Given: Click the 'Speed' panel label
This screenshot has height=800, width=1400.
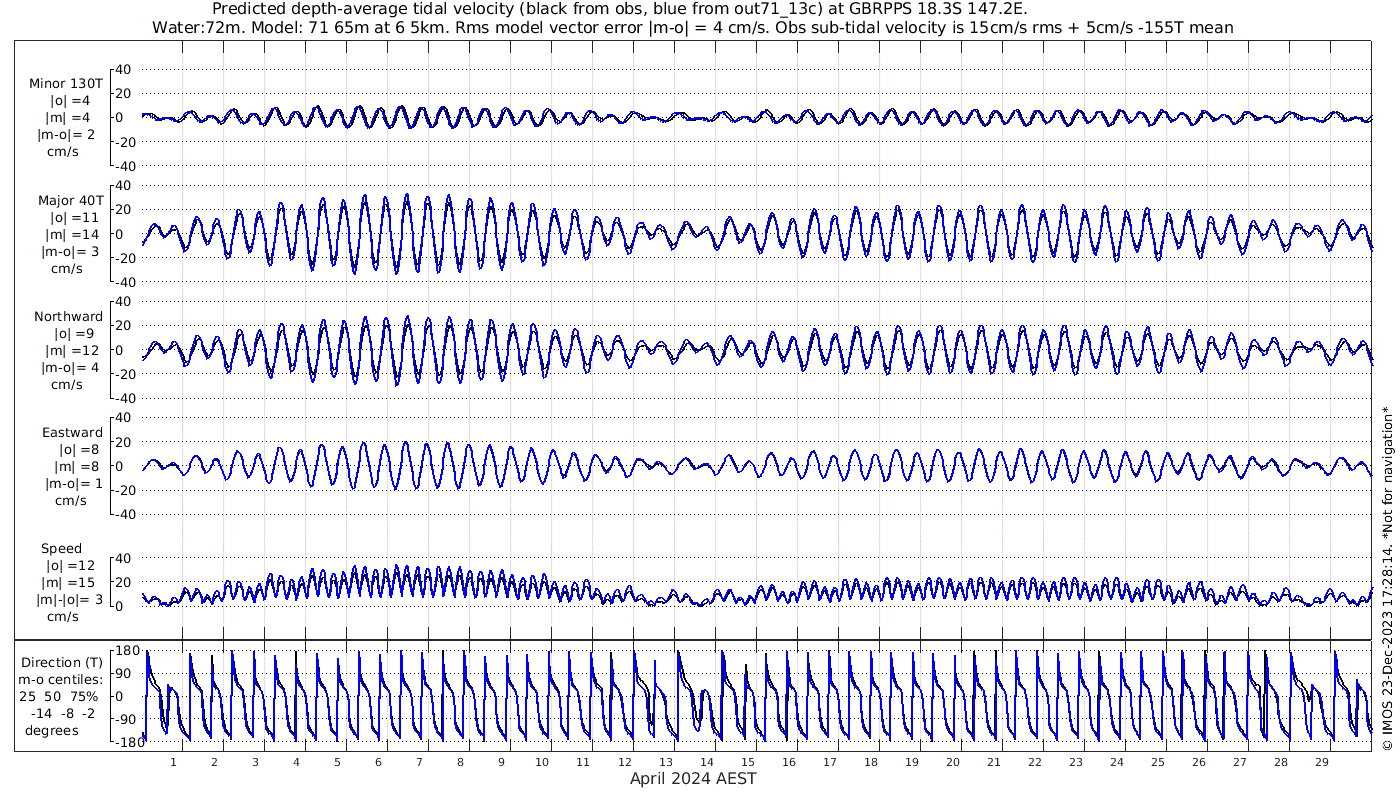Looking at the screenshot, I should coord(62,549).
